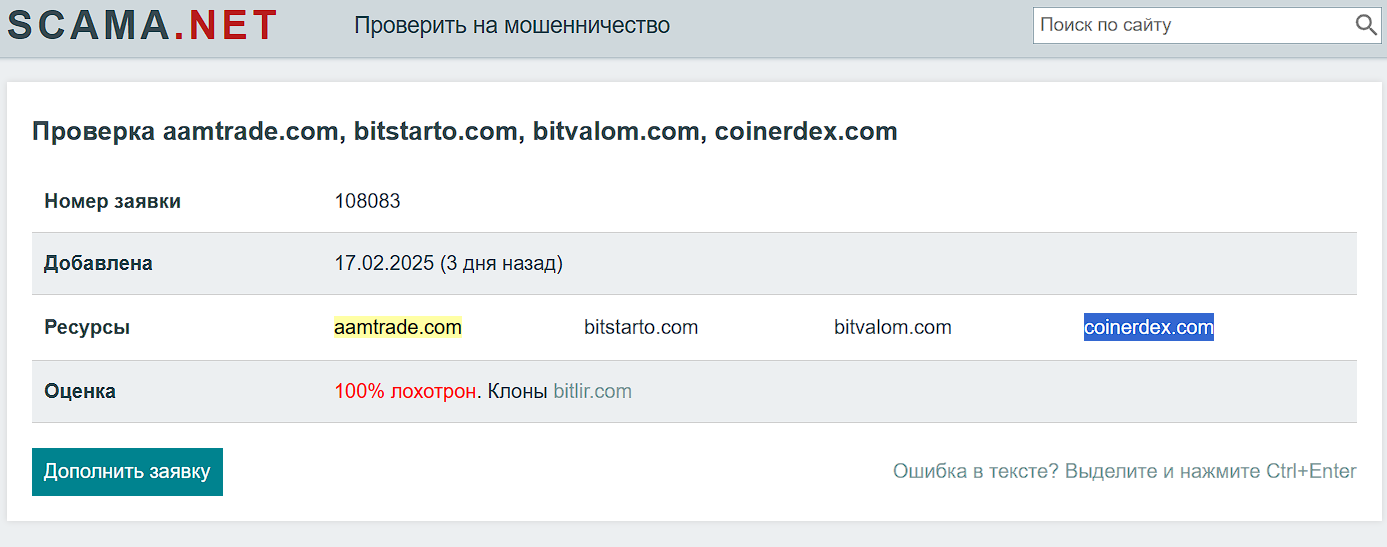Open the SCAMA.NET logo homepage
The image size is (1387, 547).
pos(143,25)
